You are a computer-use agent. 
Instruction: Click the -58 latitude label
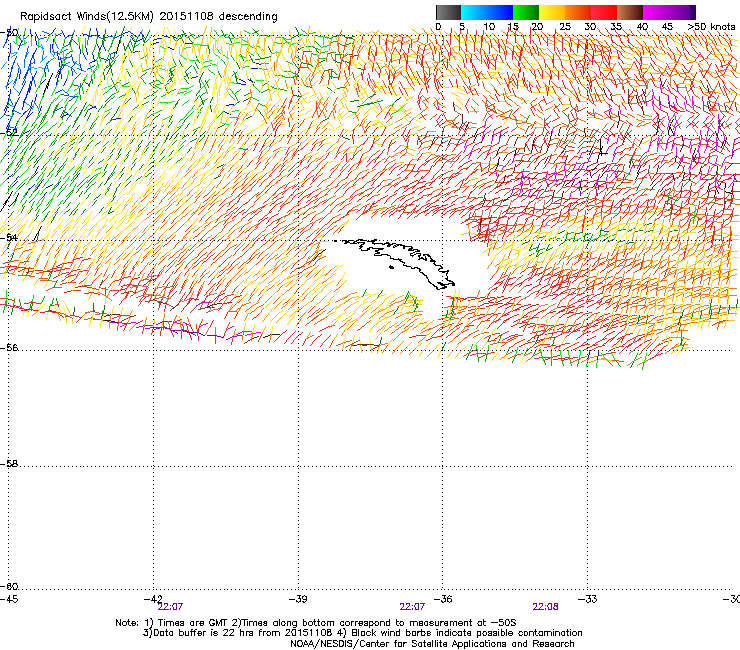[x=9, y=464]
